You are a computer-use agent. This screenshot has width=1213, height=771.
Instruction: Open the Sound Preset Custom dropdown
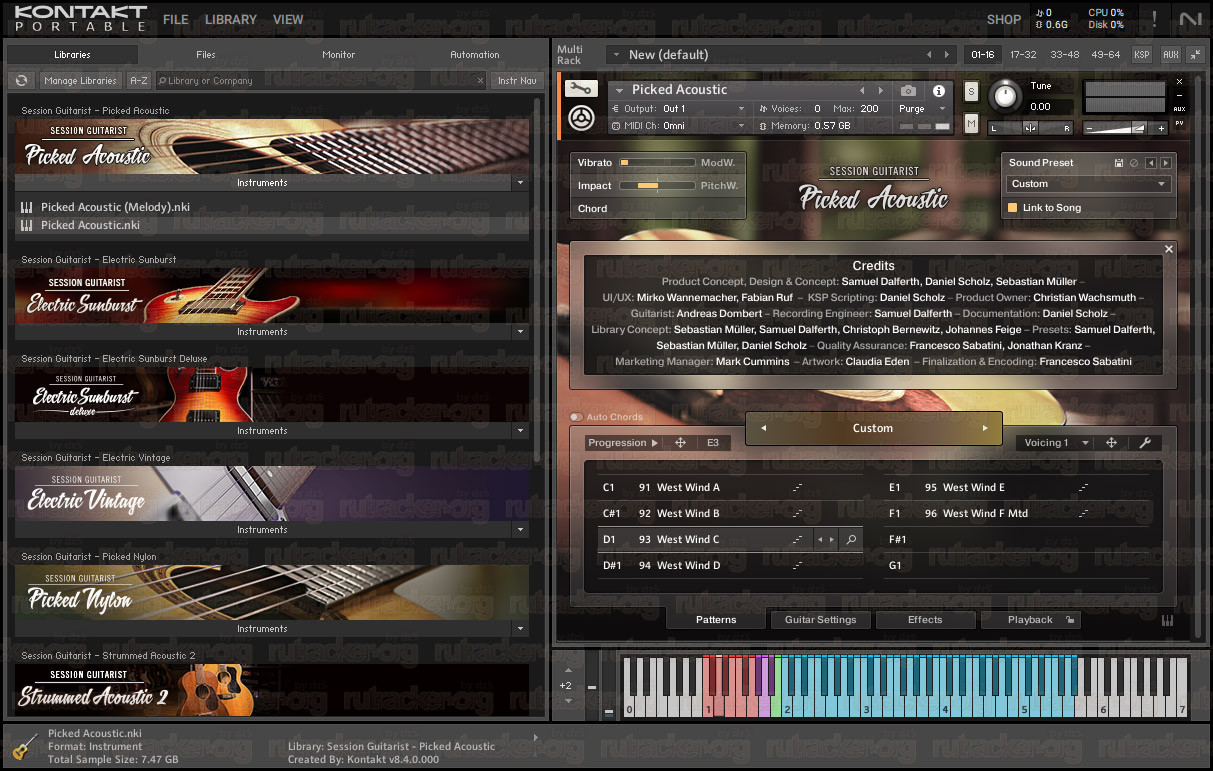pos(1088,184)
